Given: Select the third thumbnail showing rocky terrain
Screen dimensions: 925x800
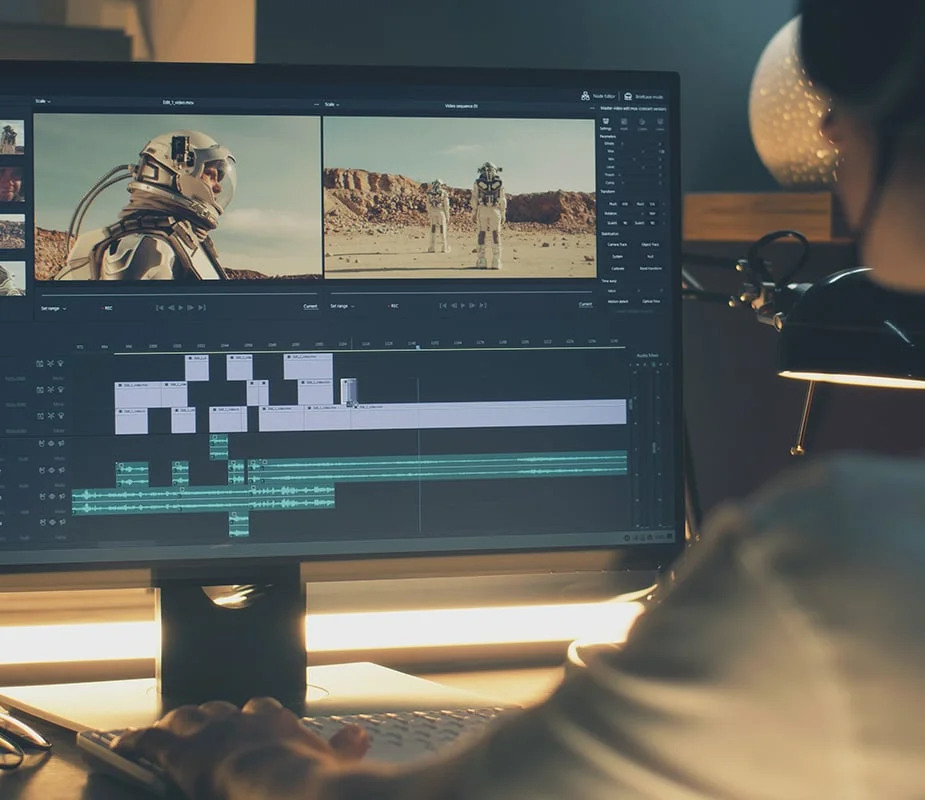Looking at the screenshot, I should 12,231.
